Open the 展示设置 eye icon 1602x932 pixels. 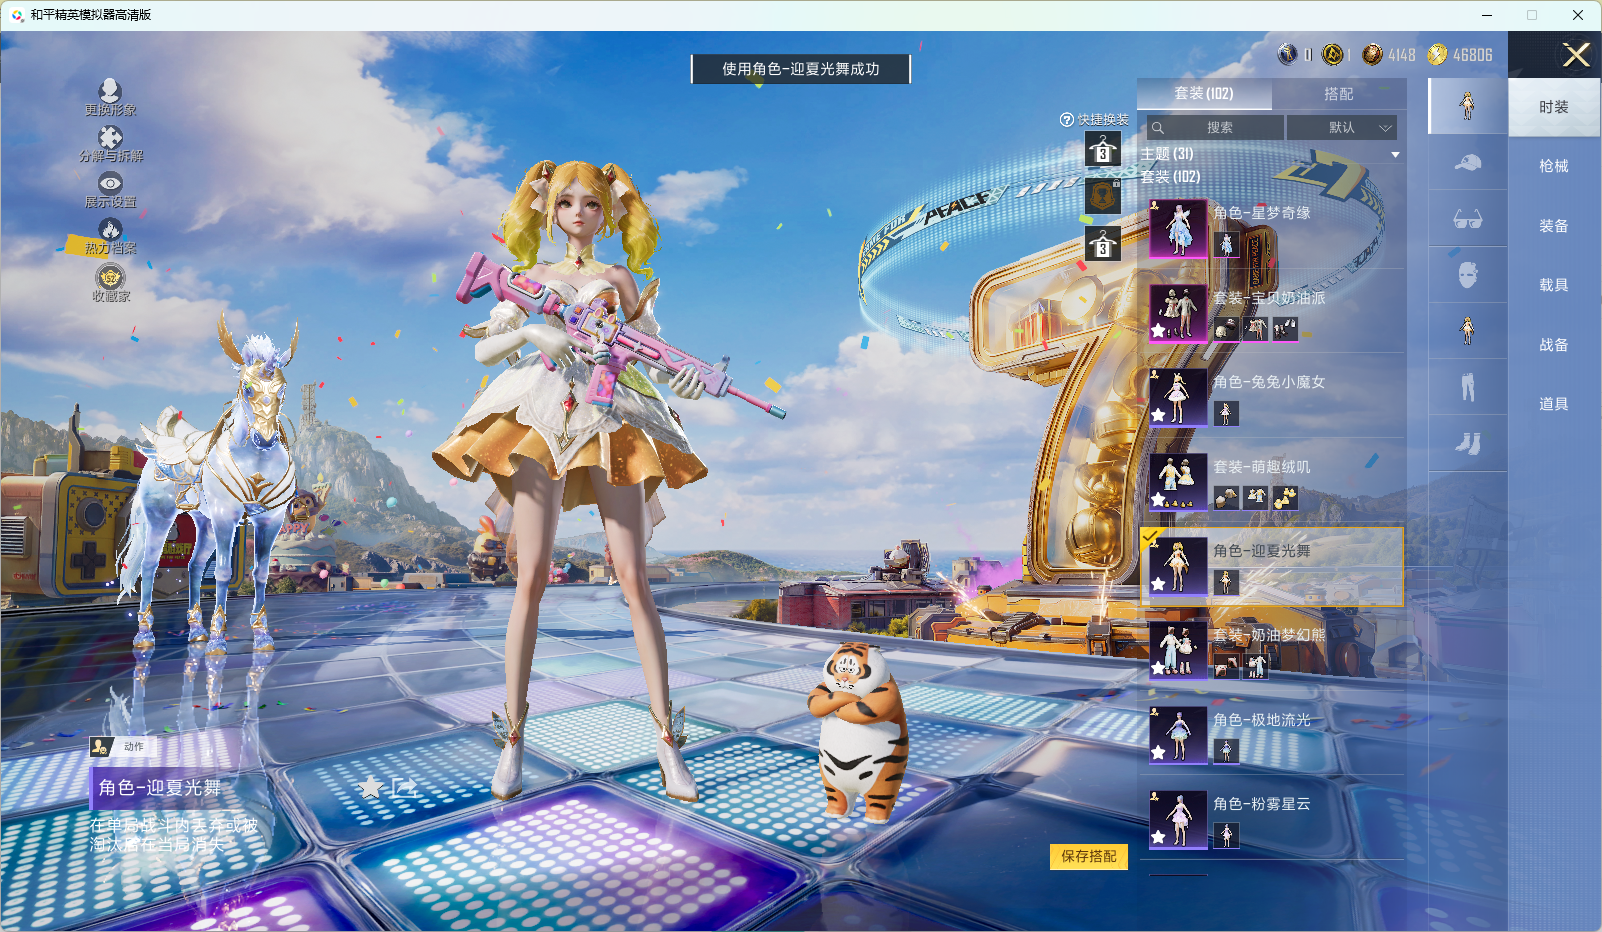coord(110,183)
